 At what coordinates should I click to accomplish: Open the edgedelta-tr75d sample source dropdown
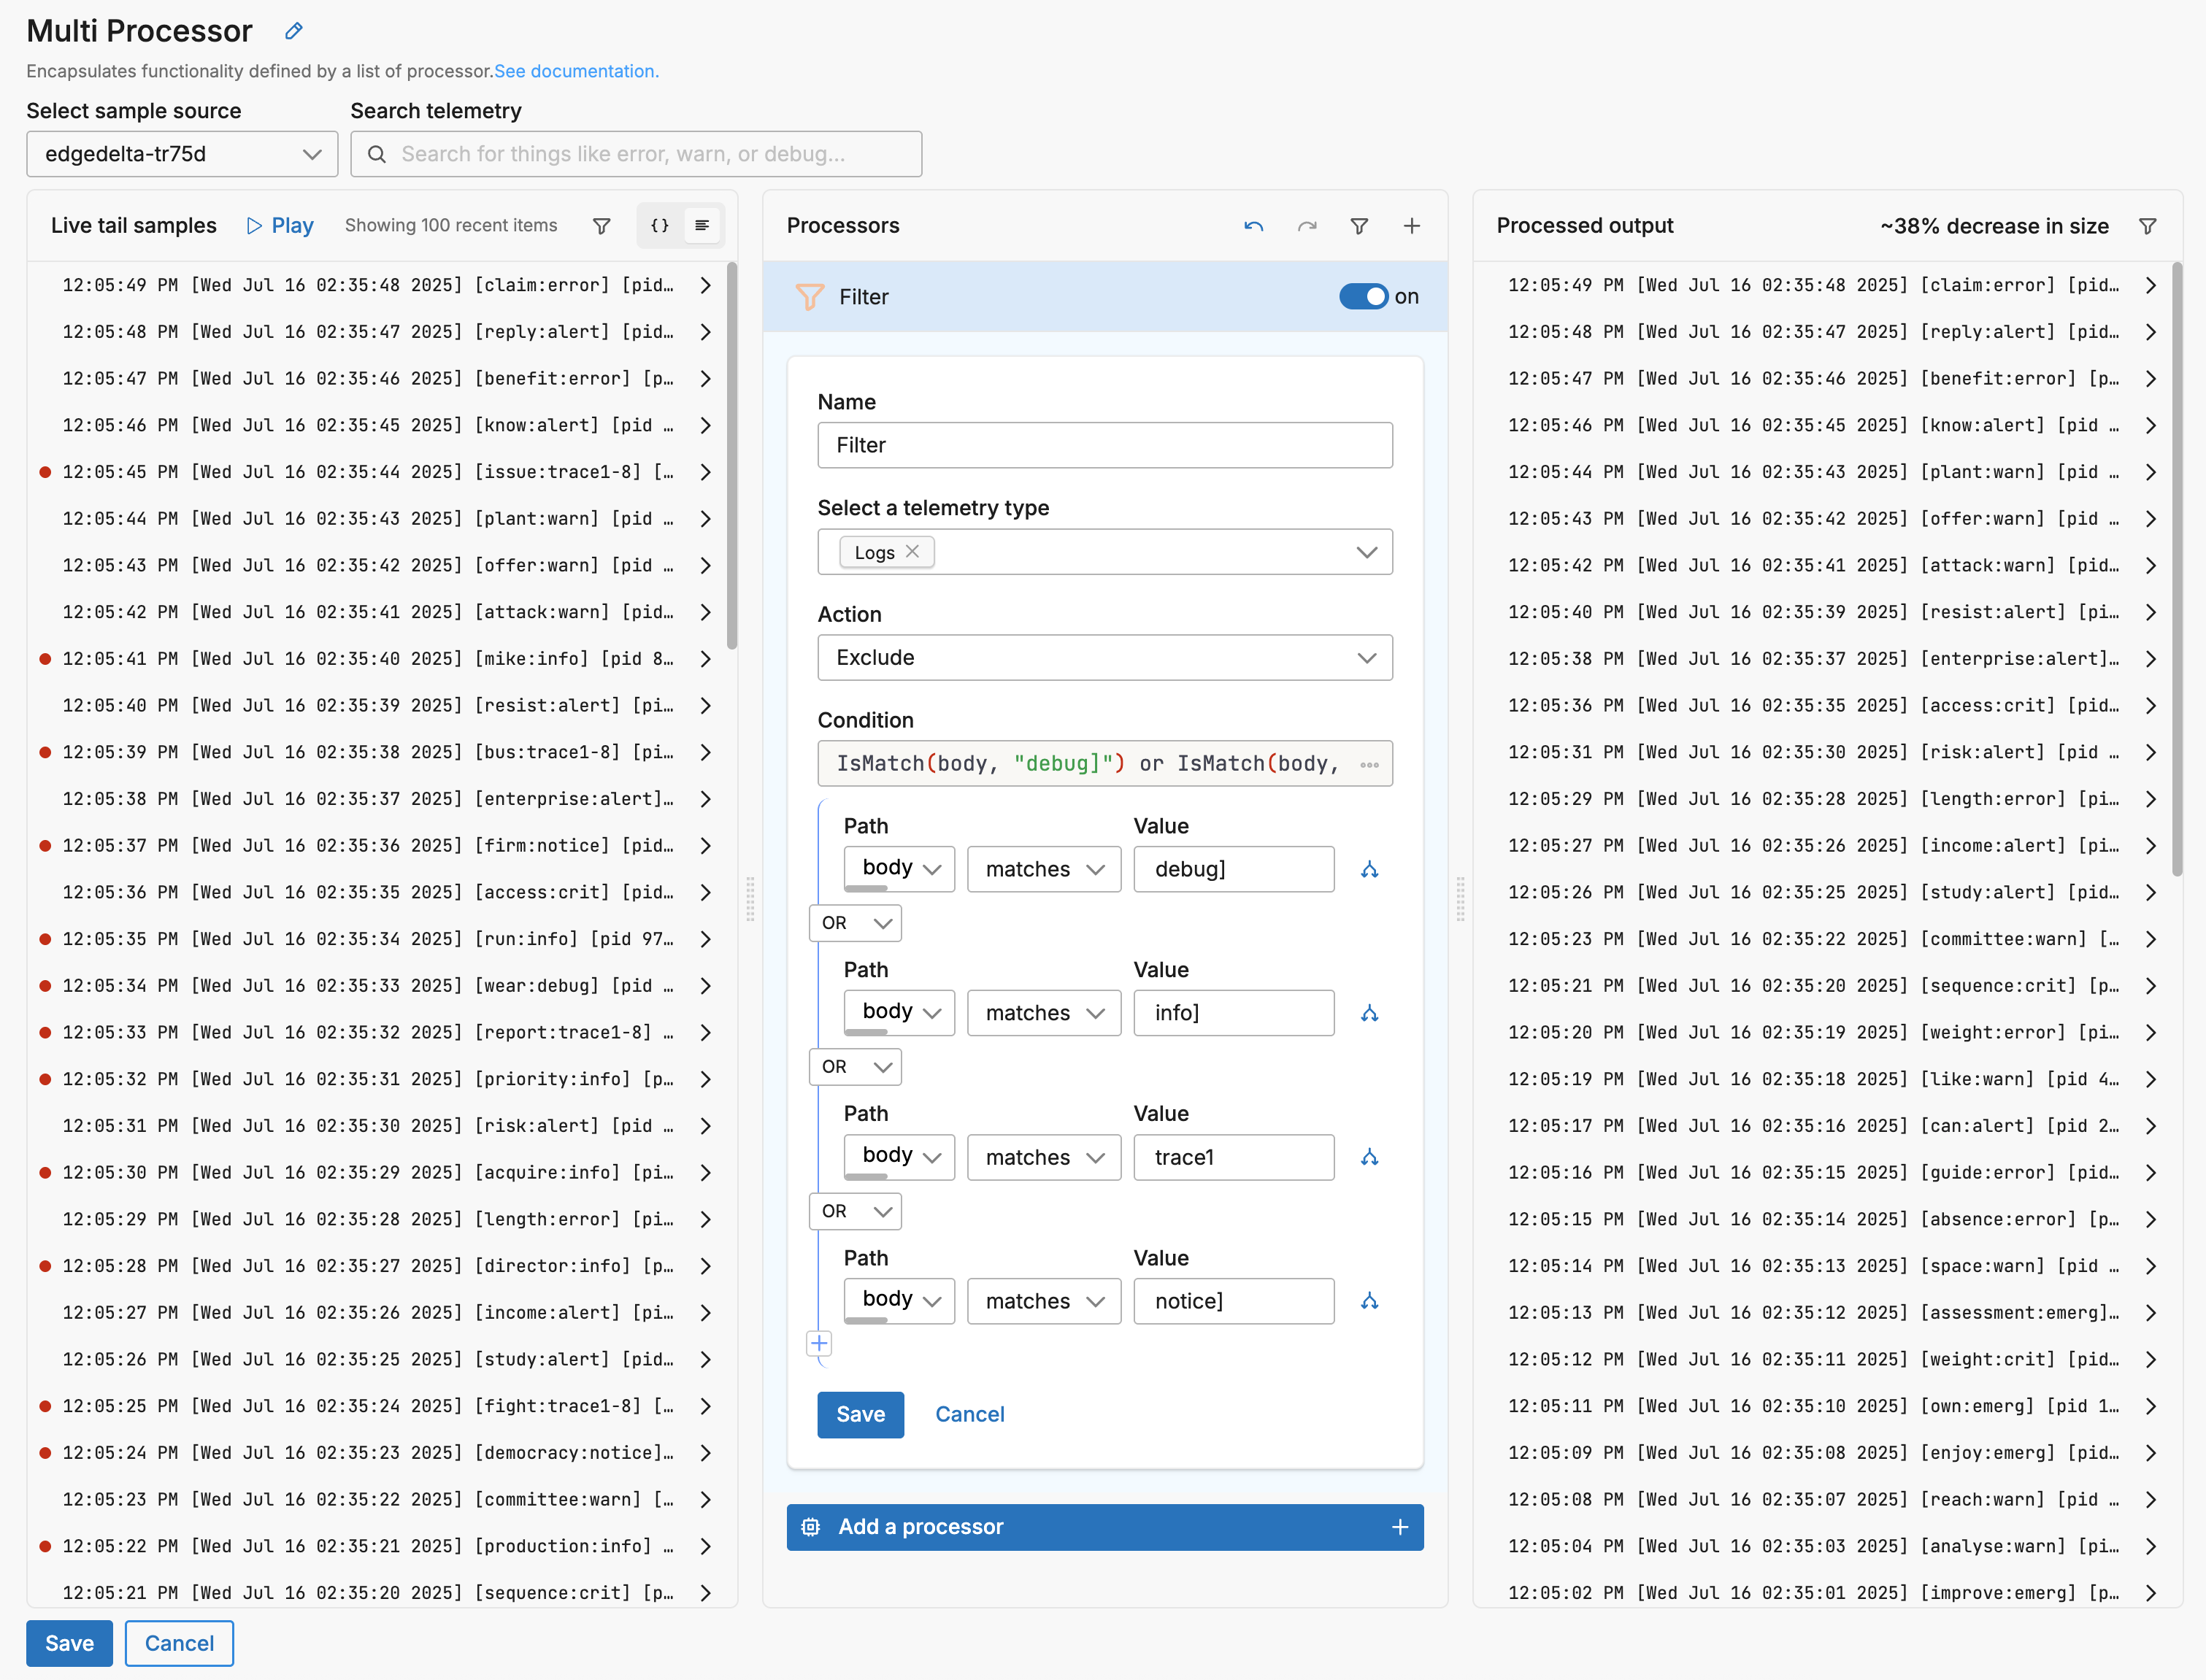tap(182, 154)
